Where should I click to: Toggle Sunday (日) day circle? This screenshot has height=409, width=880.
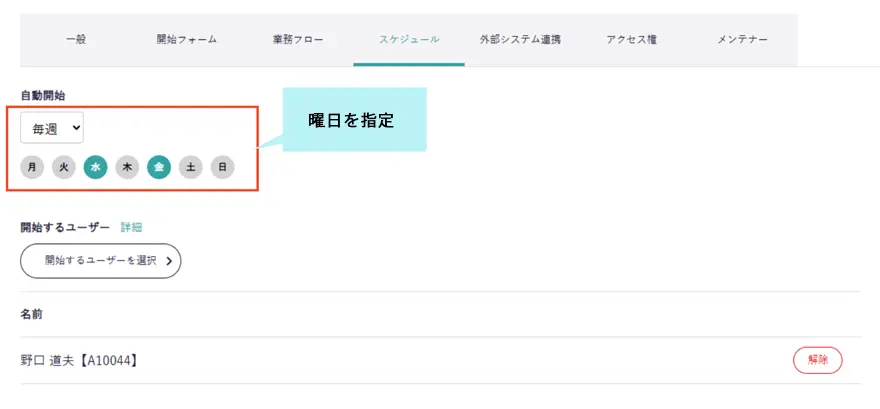pos(222,167)
